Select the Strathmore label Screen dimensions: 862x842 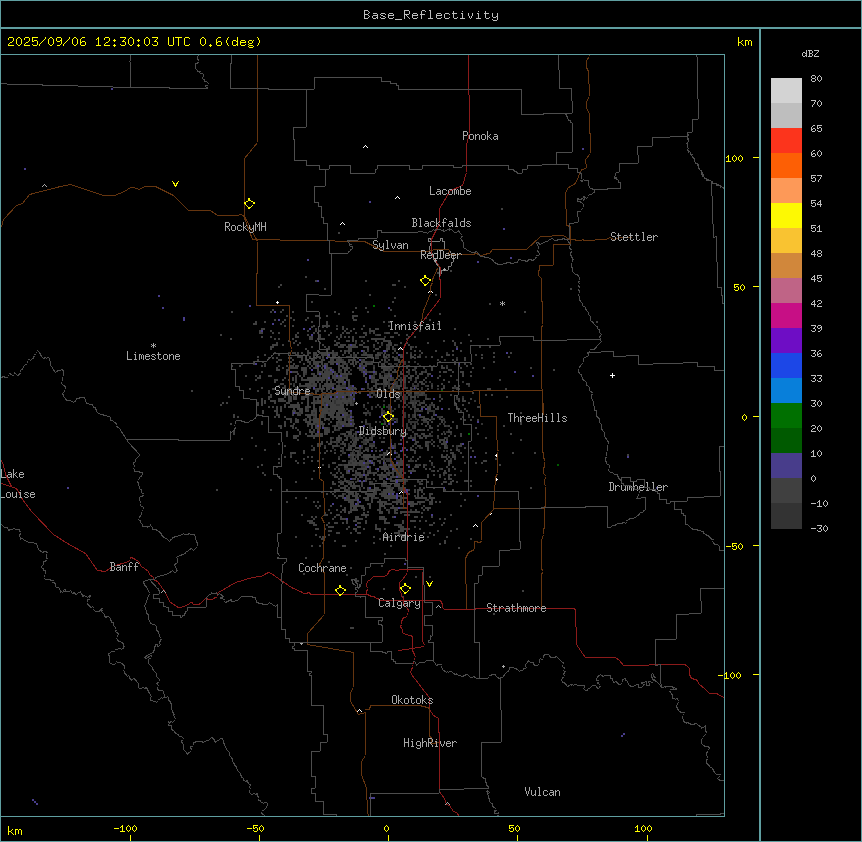(x=516, y=608)
